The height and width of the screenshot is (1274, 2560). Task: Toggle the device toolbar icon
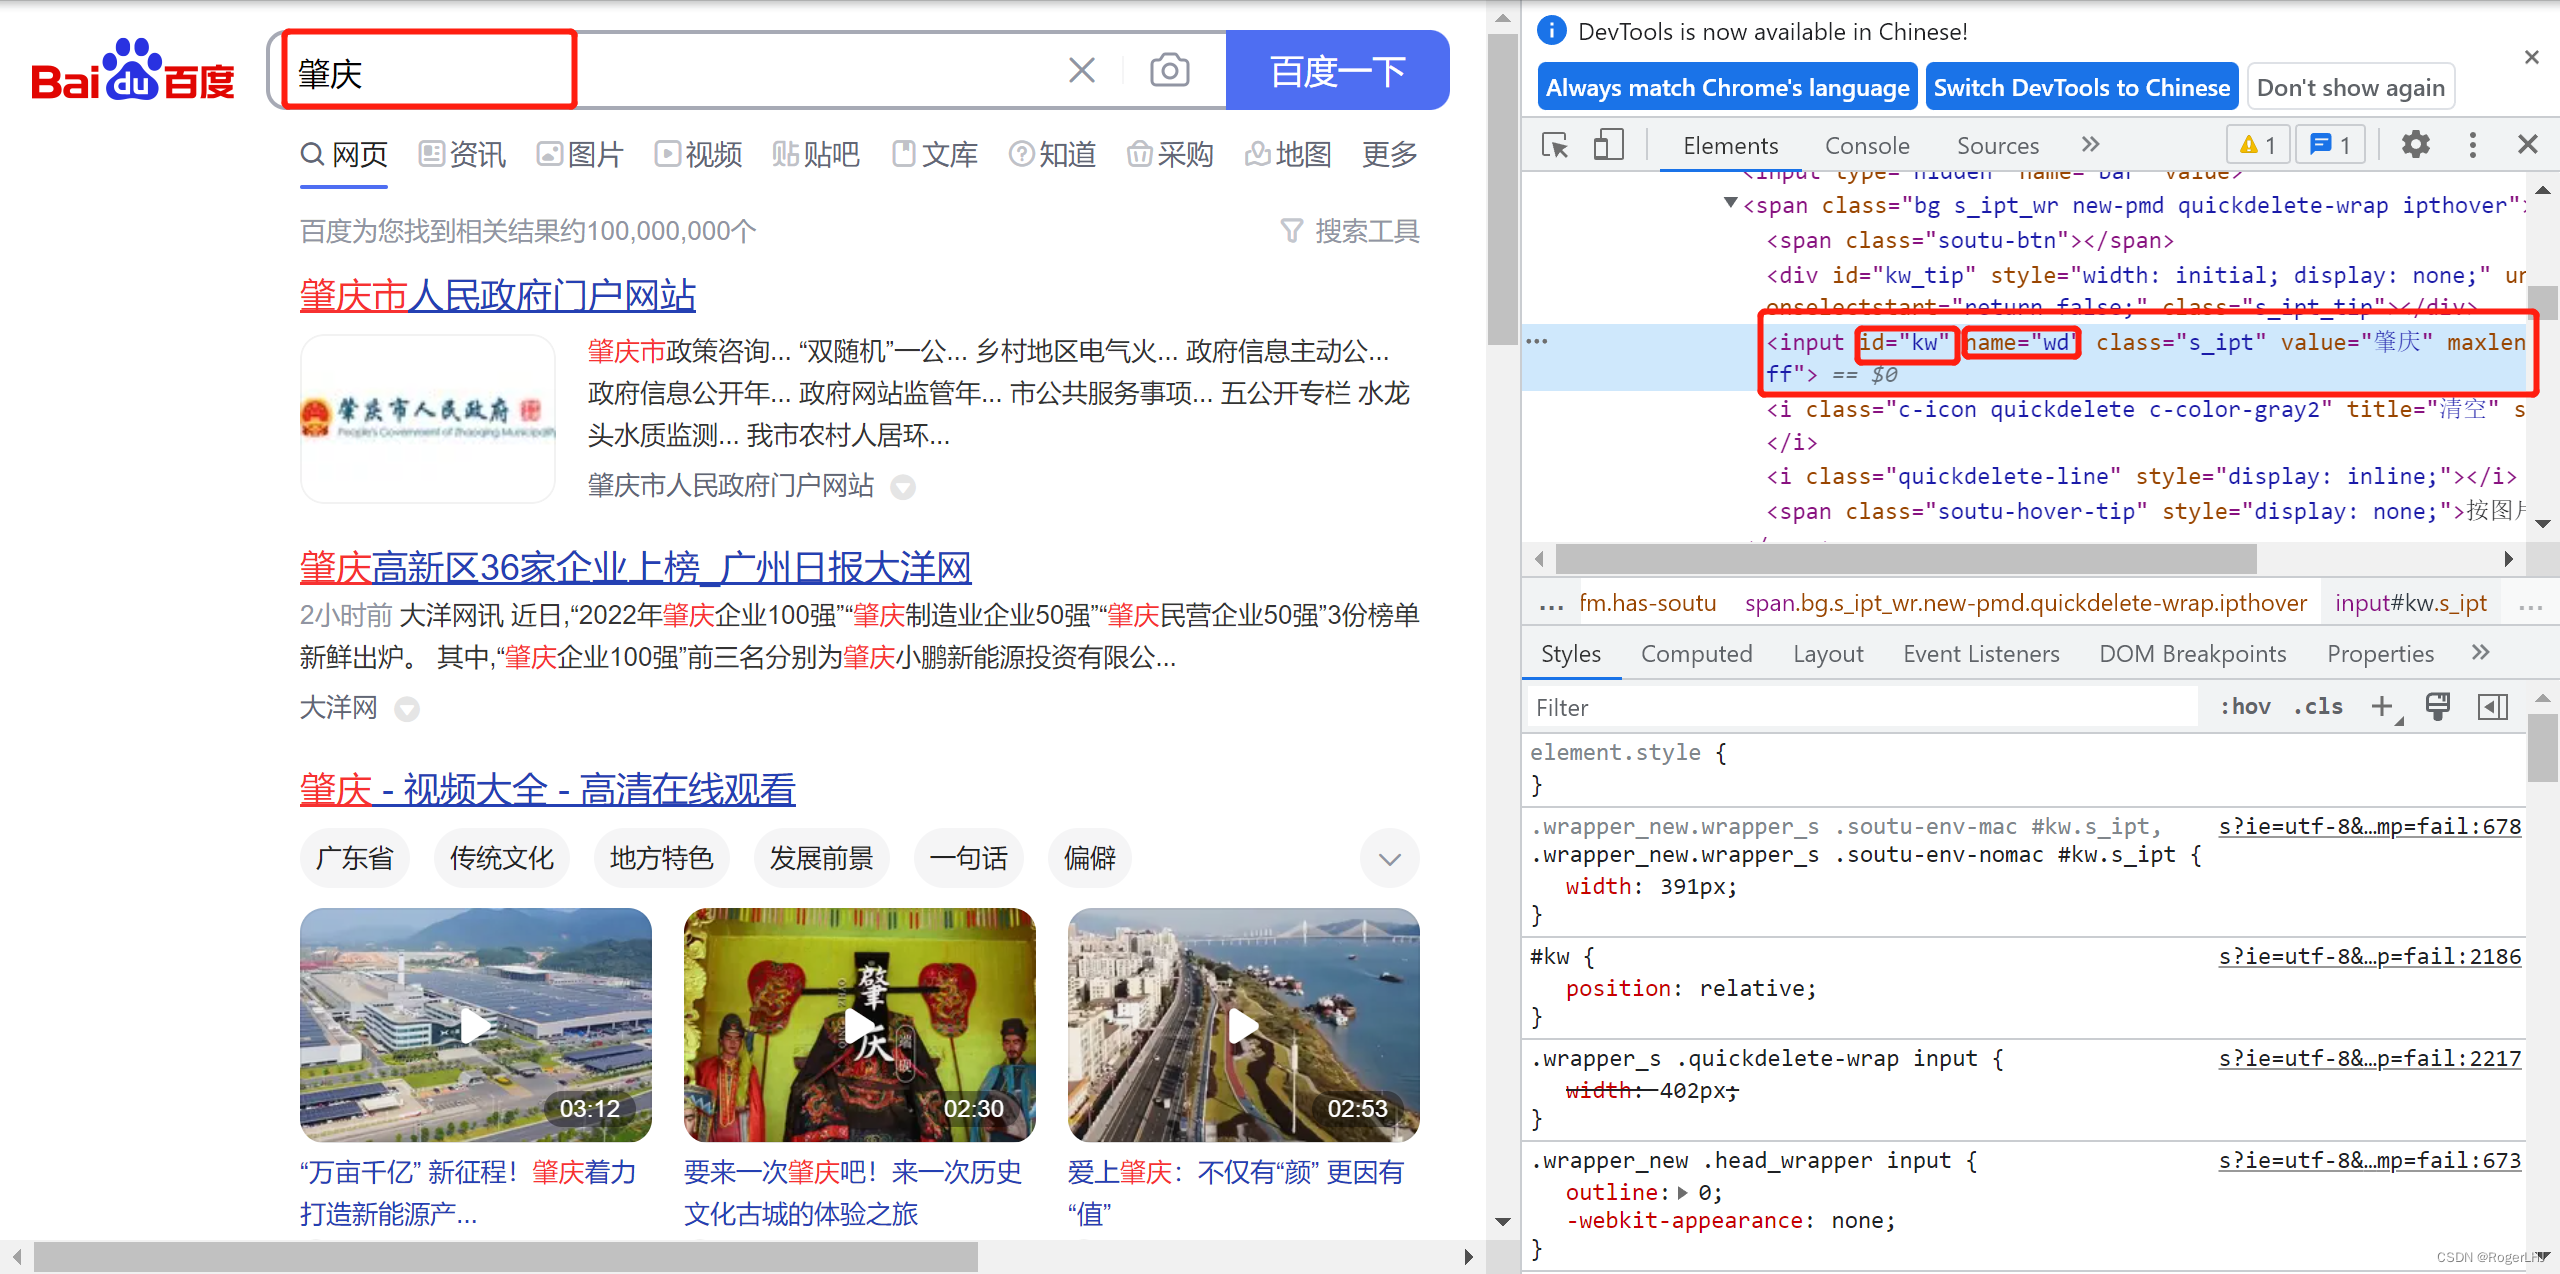1609,146
